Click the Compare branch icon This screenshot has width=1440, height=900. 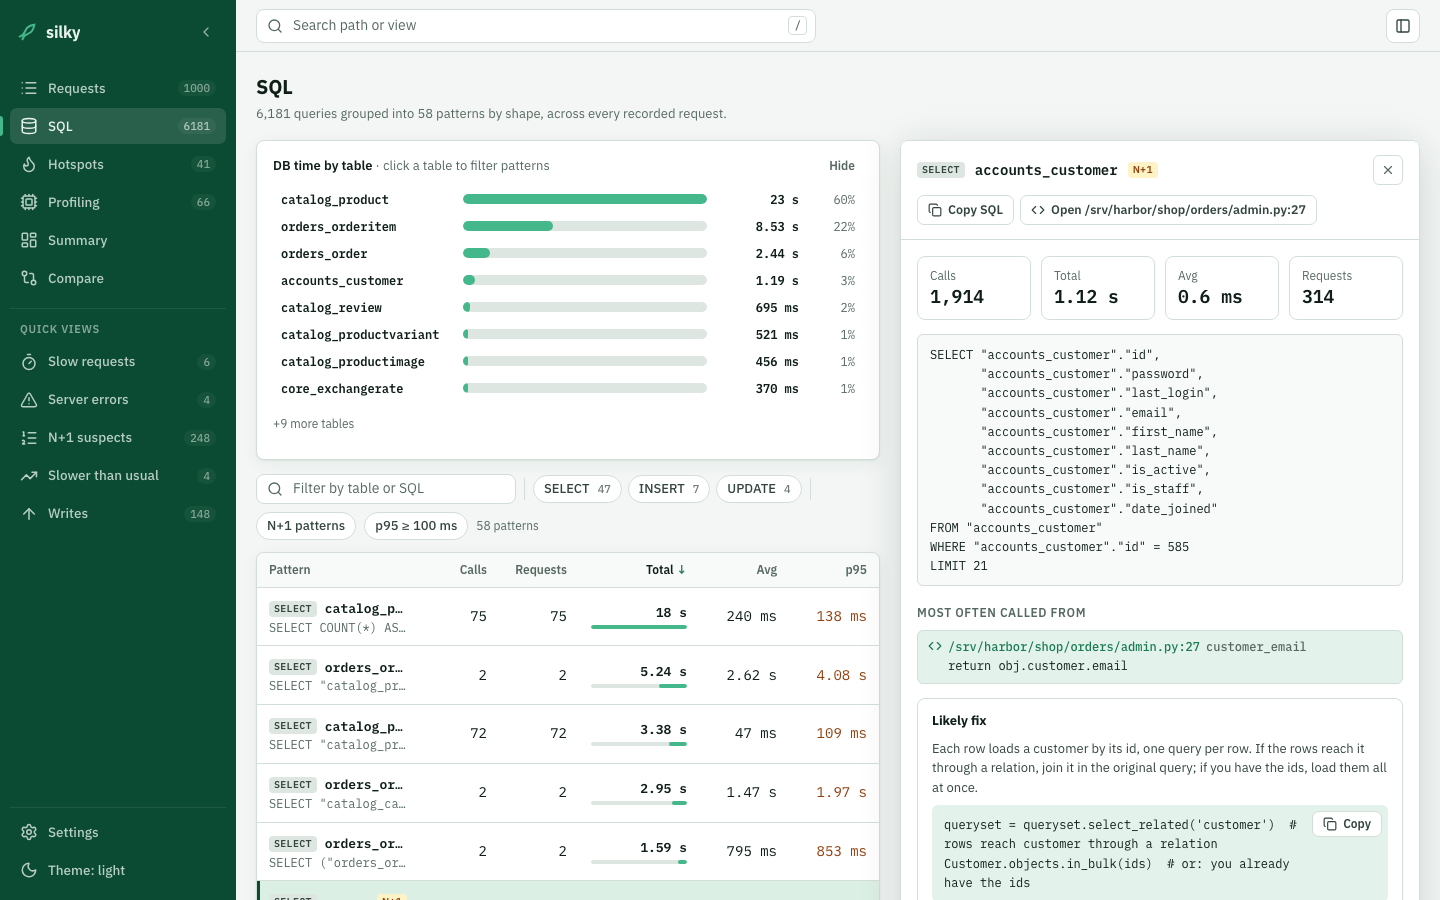29,278
